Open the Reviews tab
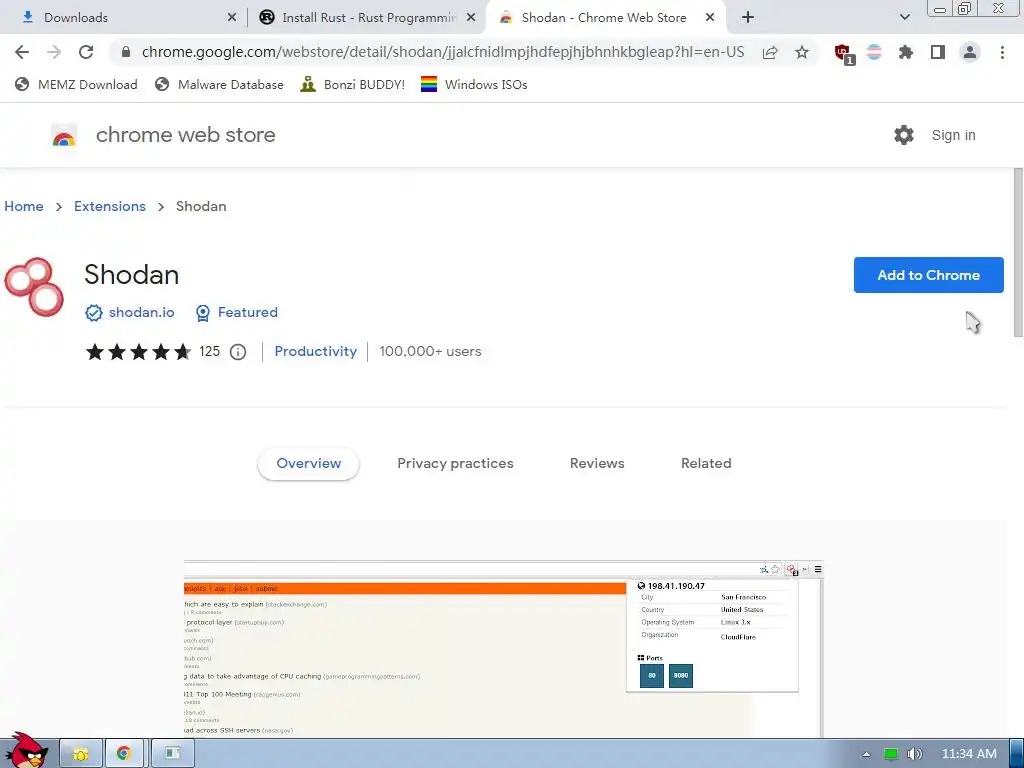1024x768 pixels. (x=597, y=464)
